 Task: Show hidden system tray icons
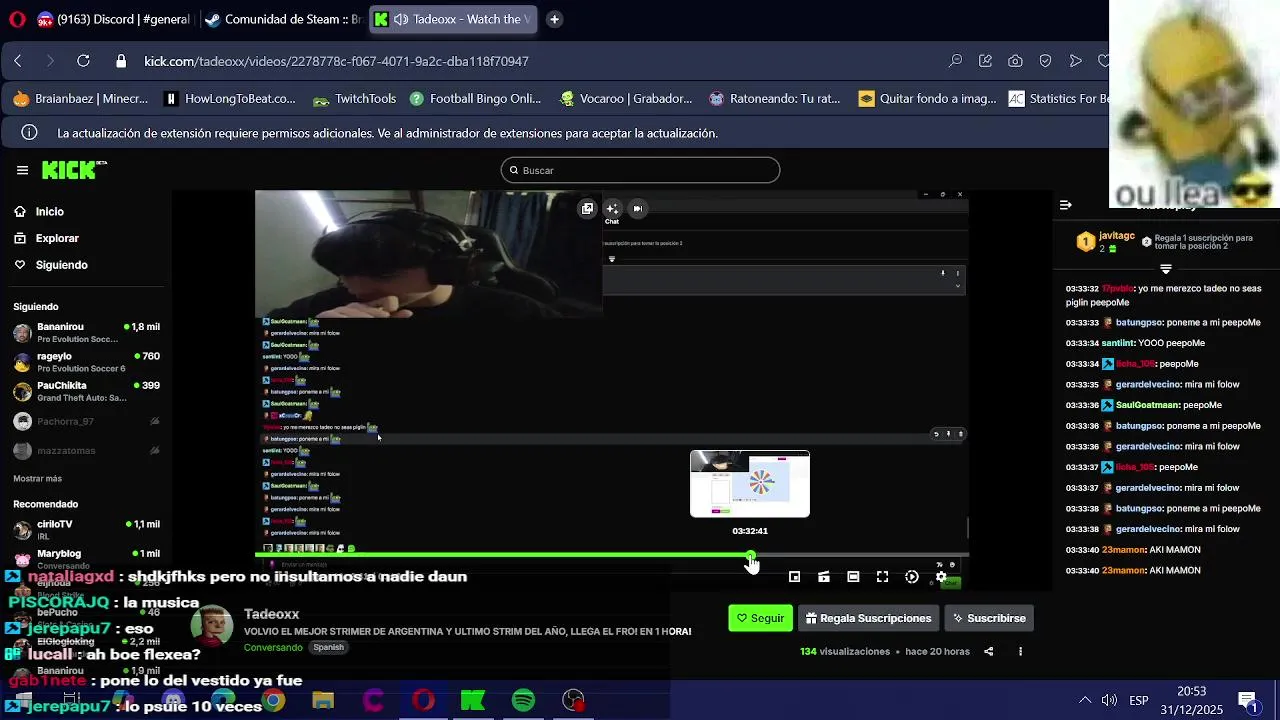tap(1084, 701)
